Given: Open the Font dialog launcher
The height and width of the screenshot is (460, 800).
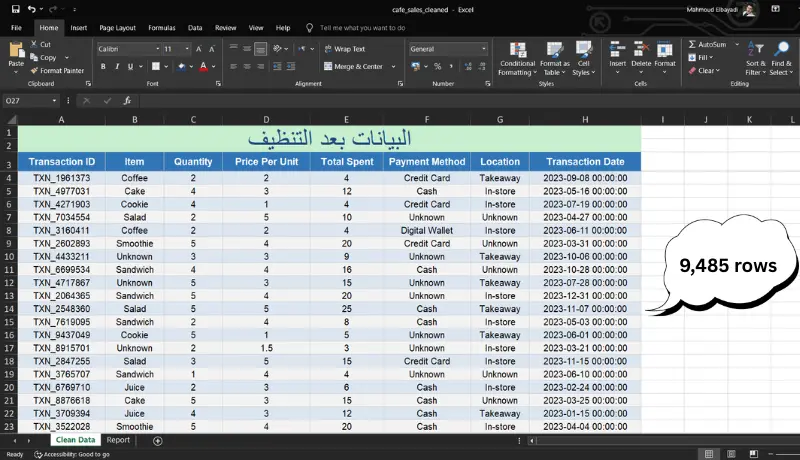Looking at the screenshot, I should pos(218,84).
